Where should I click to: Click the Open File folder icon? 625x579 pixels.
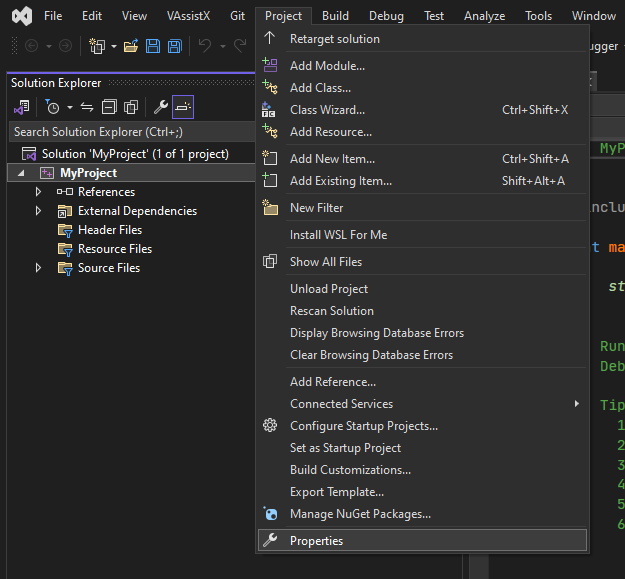[131, 46]
